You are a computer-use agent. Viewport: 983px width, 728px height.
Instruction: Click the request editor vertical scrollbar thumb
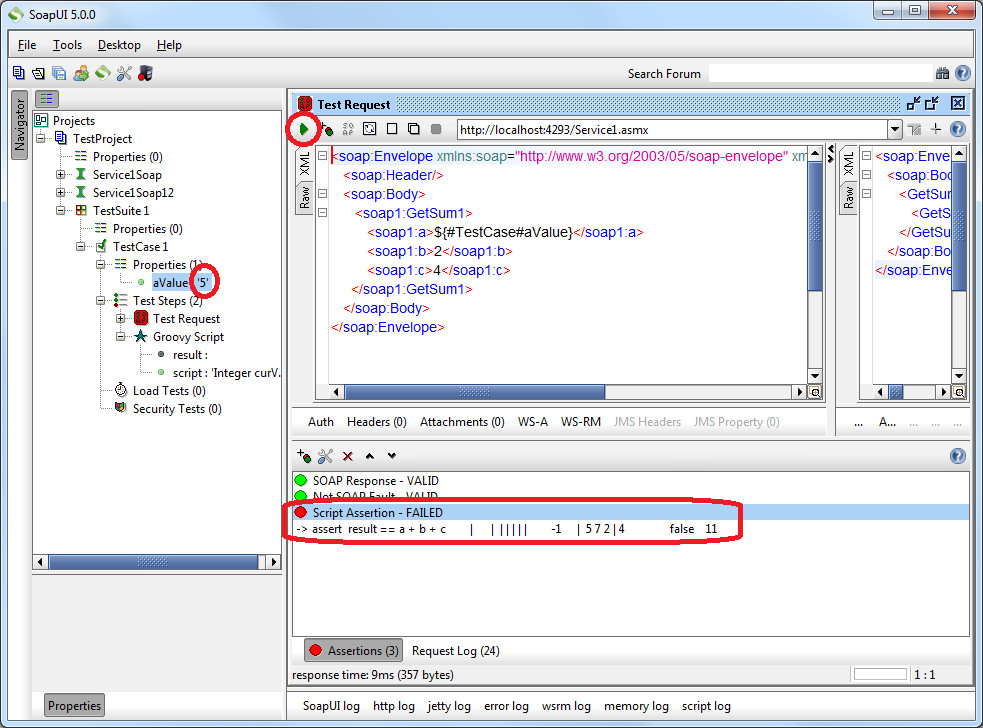(x=815, y=226)
